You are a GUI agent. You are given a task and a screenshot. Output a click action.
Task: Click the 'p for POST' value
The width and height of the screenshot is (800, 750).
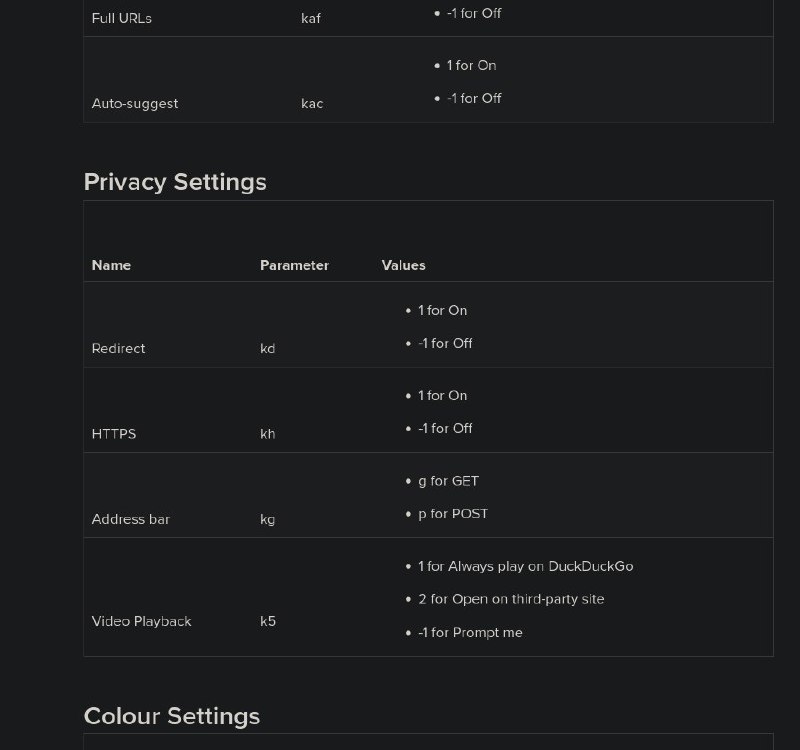point(453,514)
